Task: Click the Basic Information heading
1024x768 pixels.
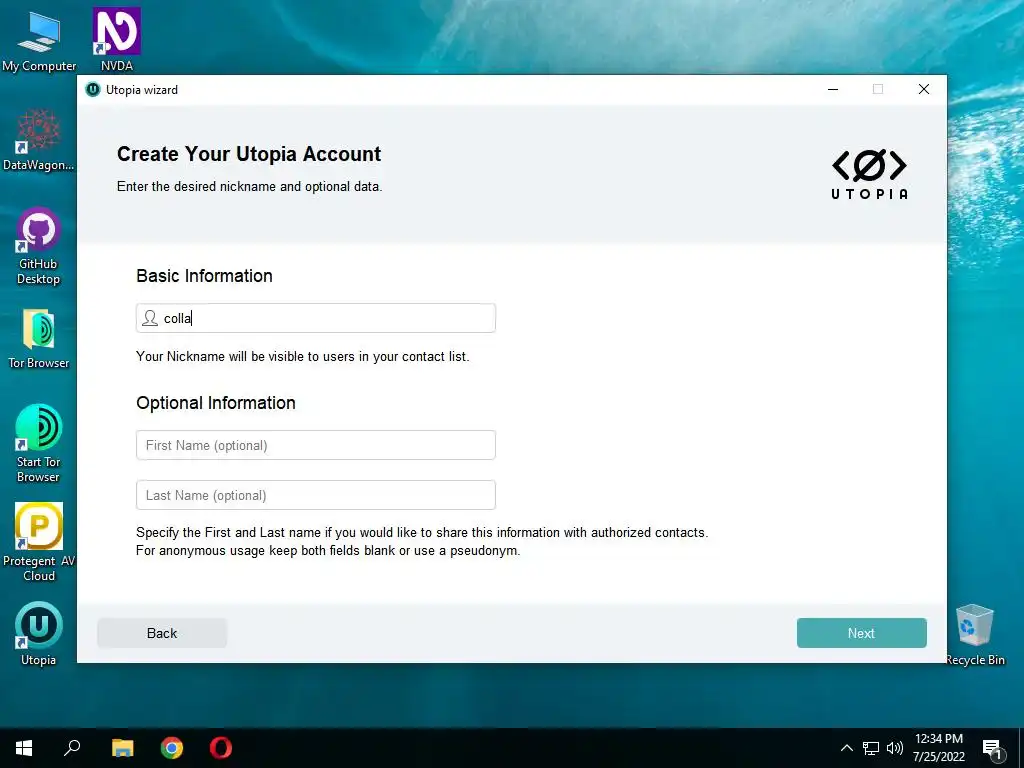Action: [x=204, y=276]
